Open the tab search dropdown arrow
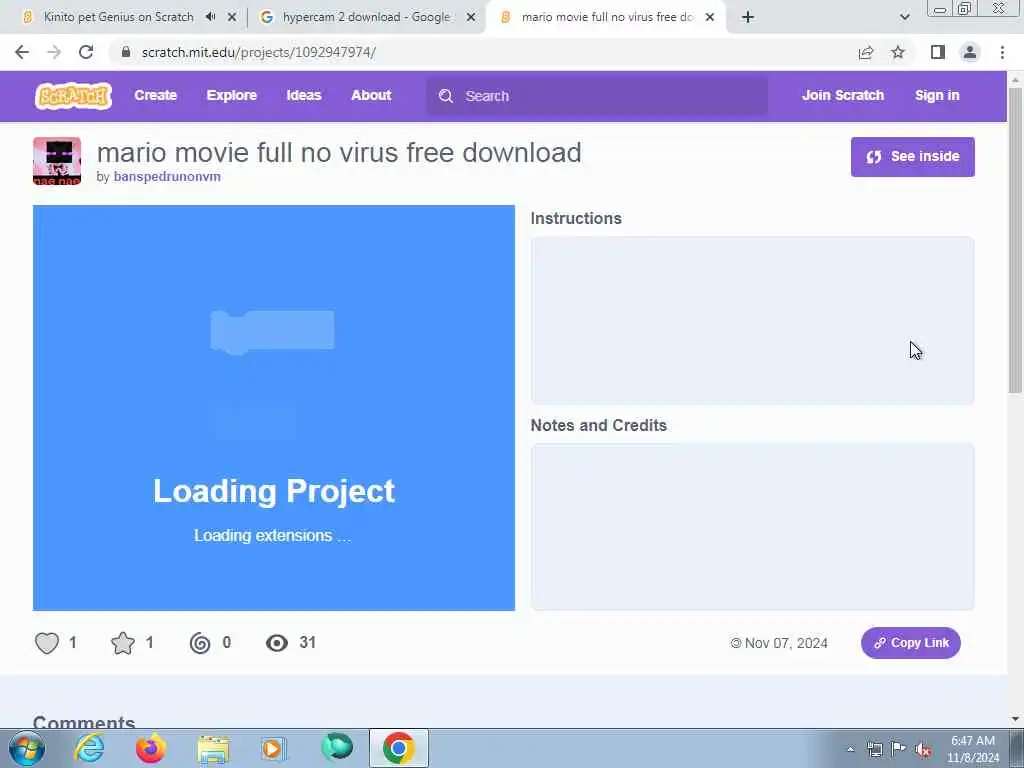Viewport: 1024px width, 768px height. point(904,18)
